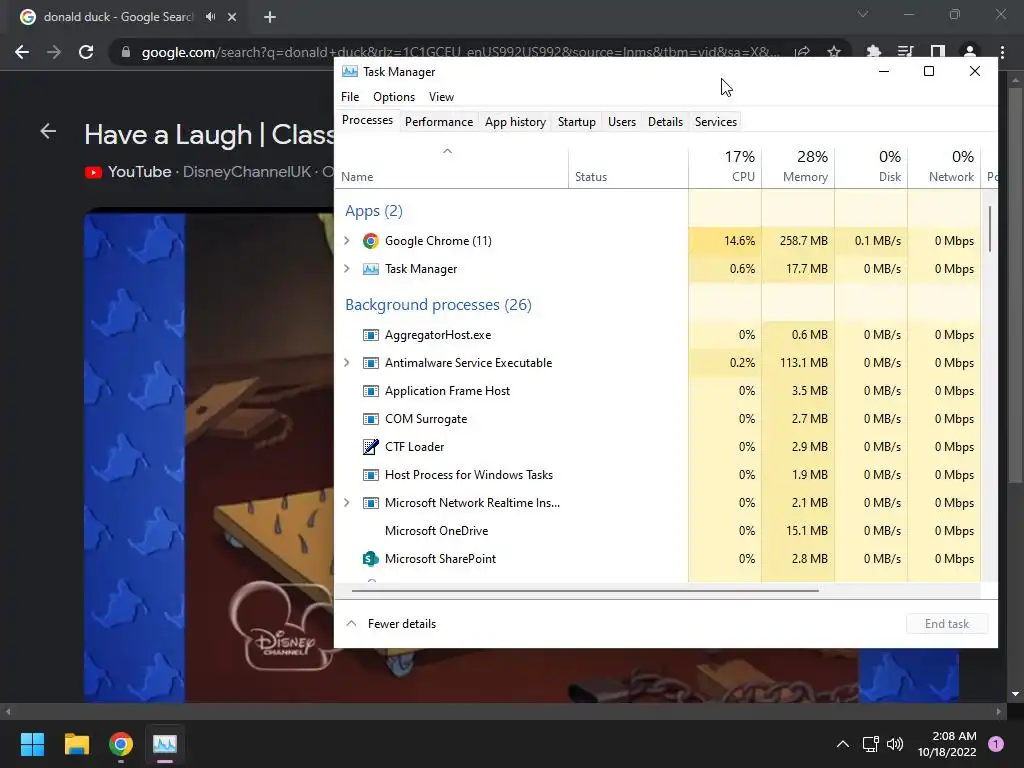This screenshot has height=768, width=1024.
Task: Switch to the Performance tab
Action: tap(439, 121)
